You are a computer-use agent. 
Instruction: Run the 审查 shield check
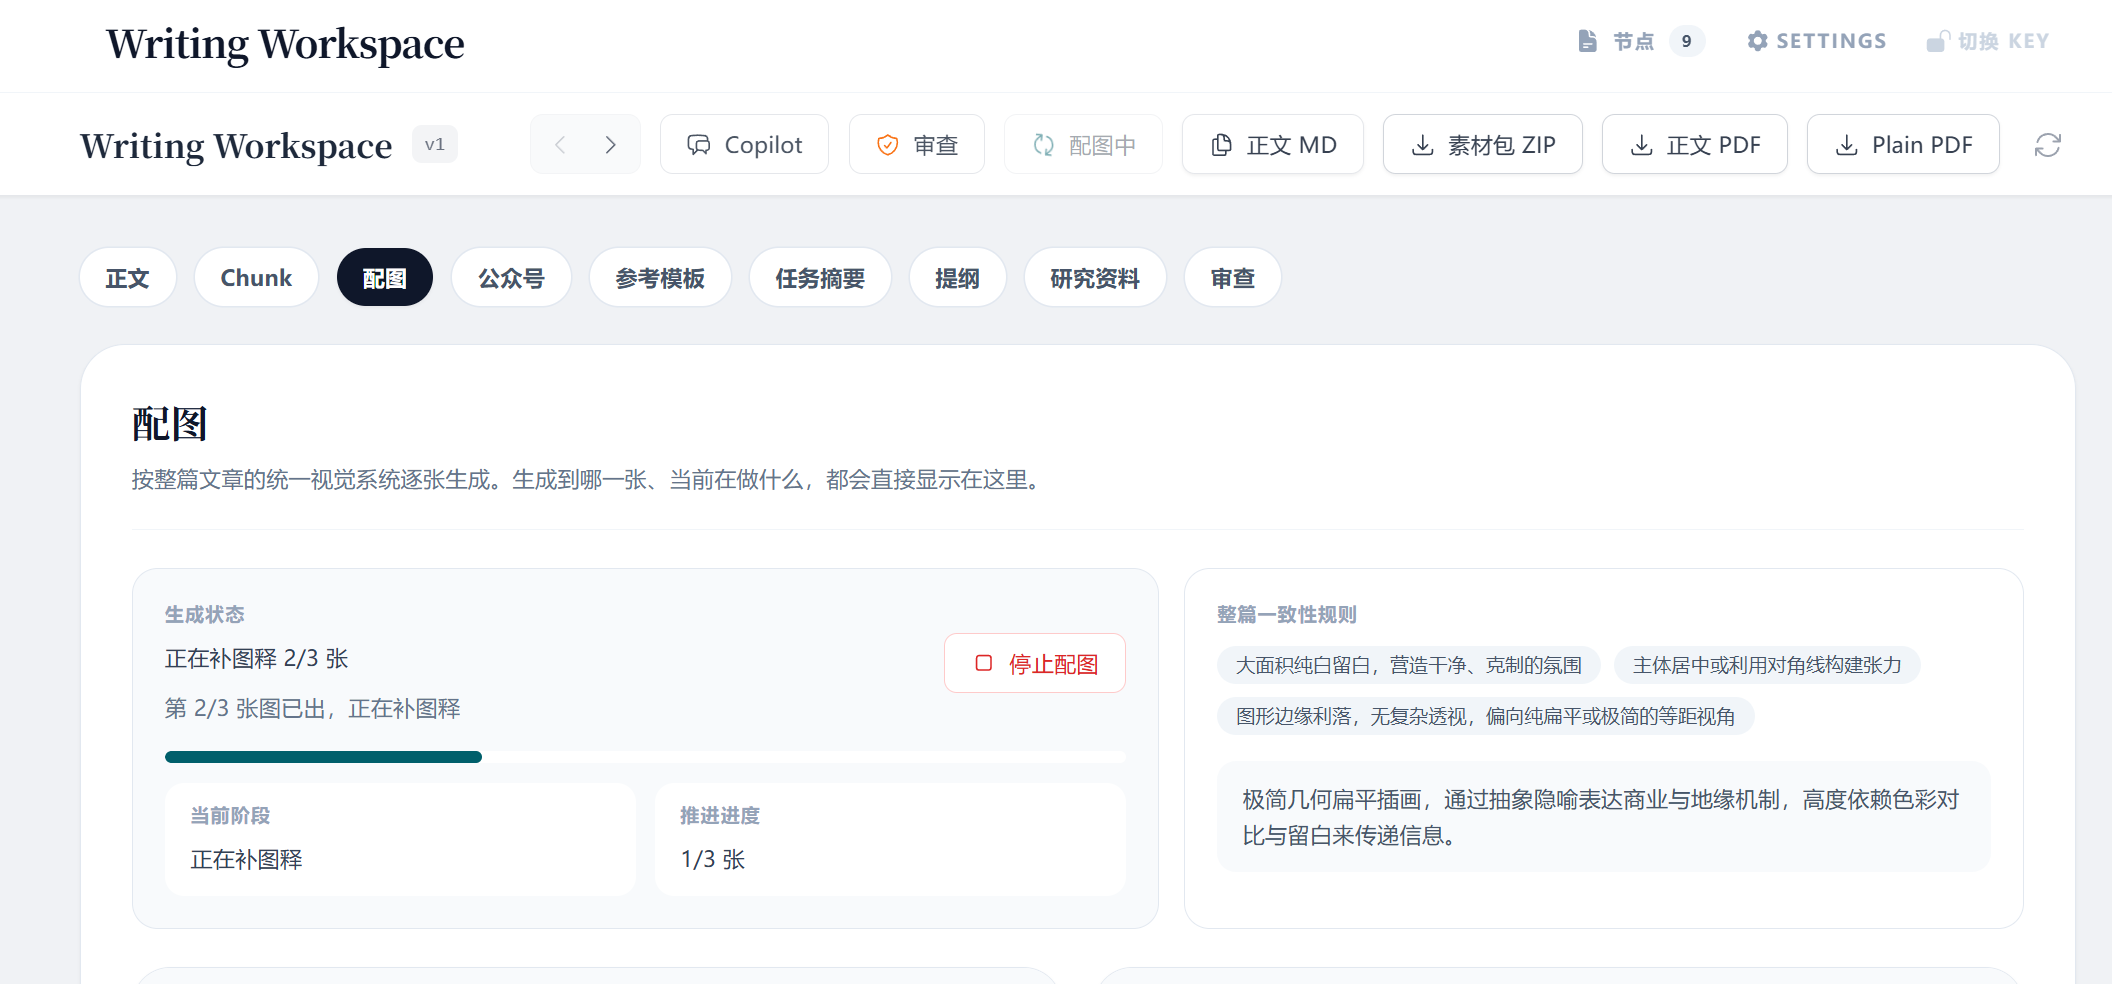(x=916, y=145)
